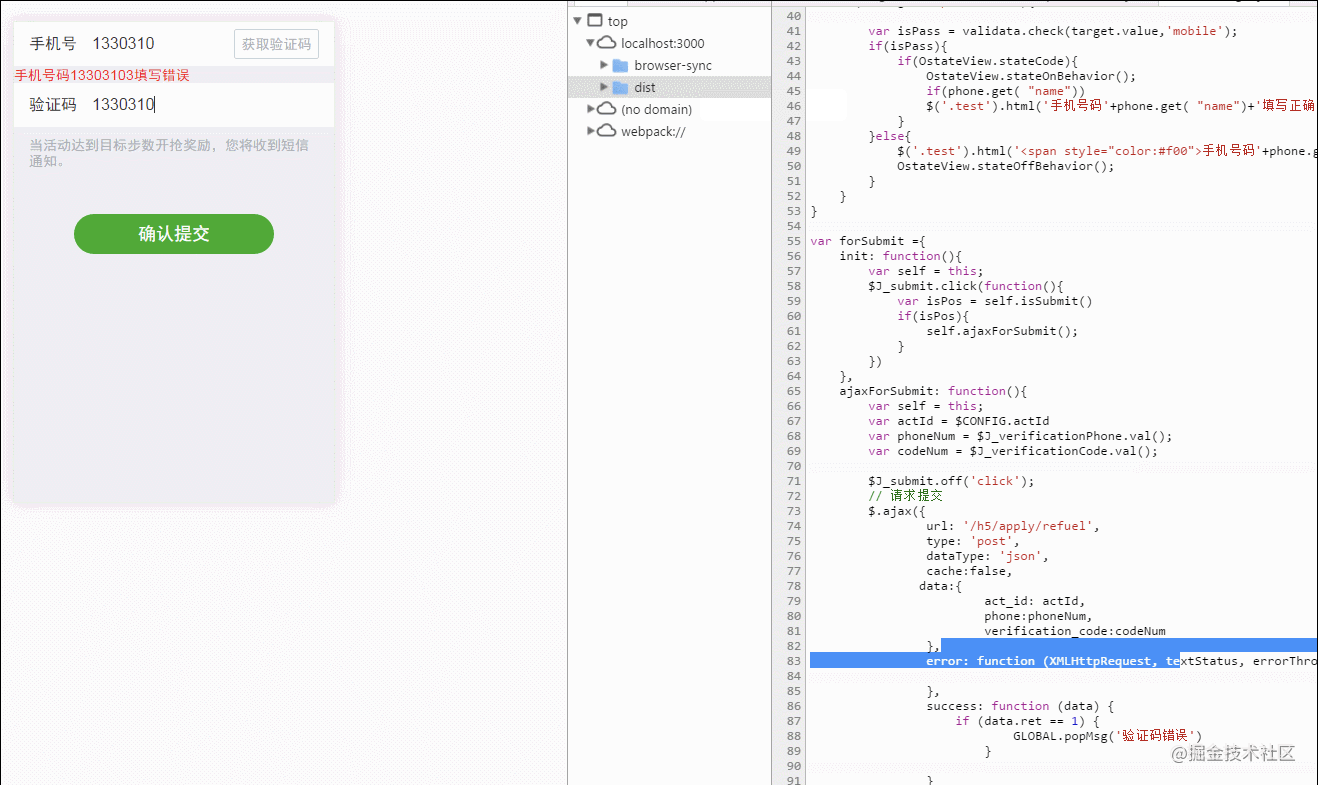Focus the 手机号 phone number input
This screenshot has width=1318, height=785.
tap(158, 44)
